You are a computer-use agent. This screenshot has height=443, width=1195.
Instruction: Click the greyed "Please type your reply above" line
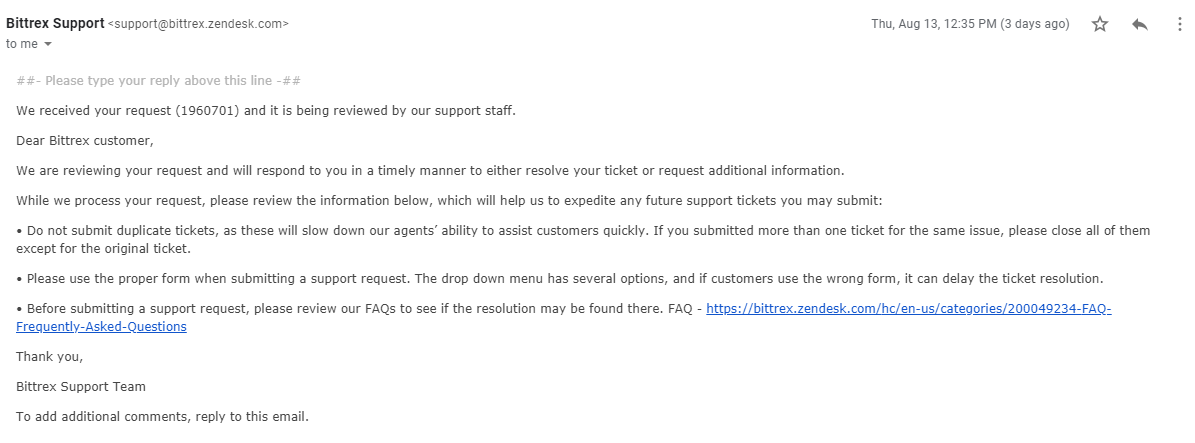point(159,81)
